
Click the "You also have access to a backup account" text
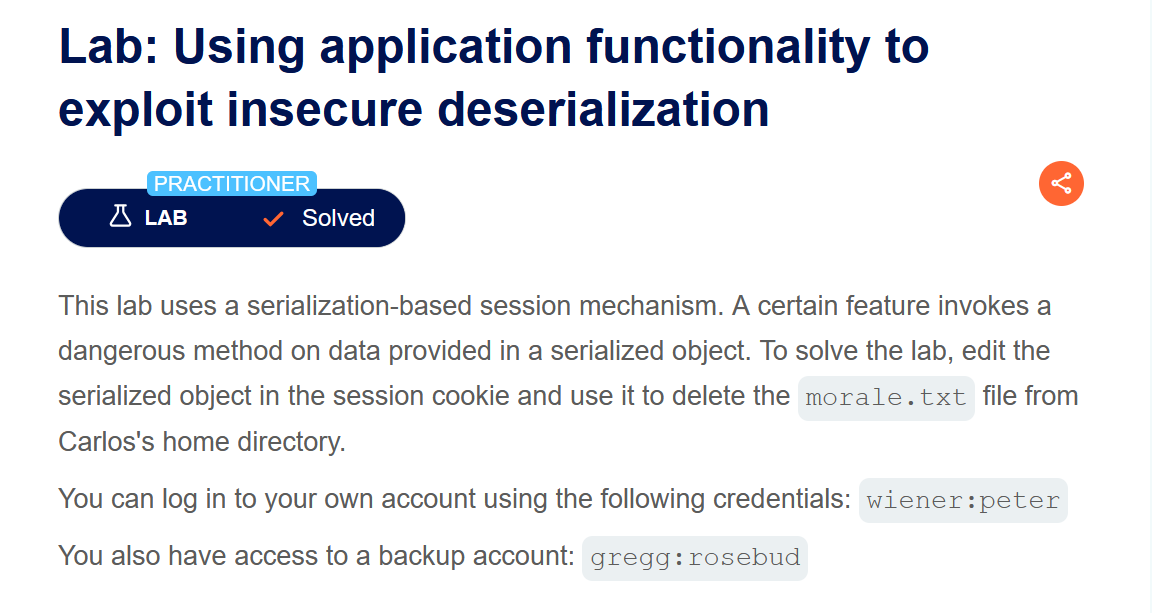coord(316,556)
